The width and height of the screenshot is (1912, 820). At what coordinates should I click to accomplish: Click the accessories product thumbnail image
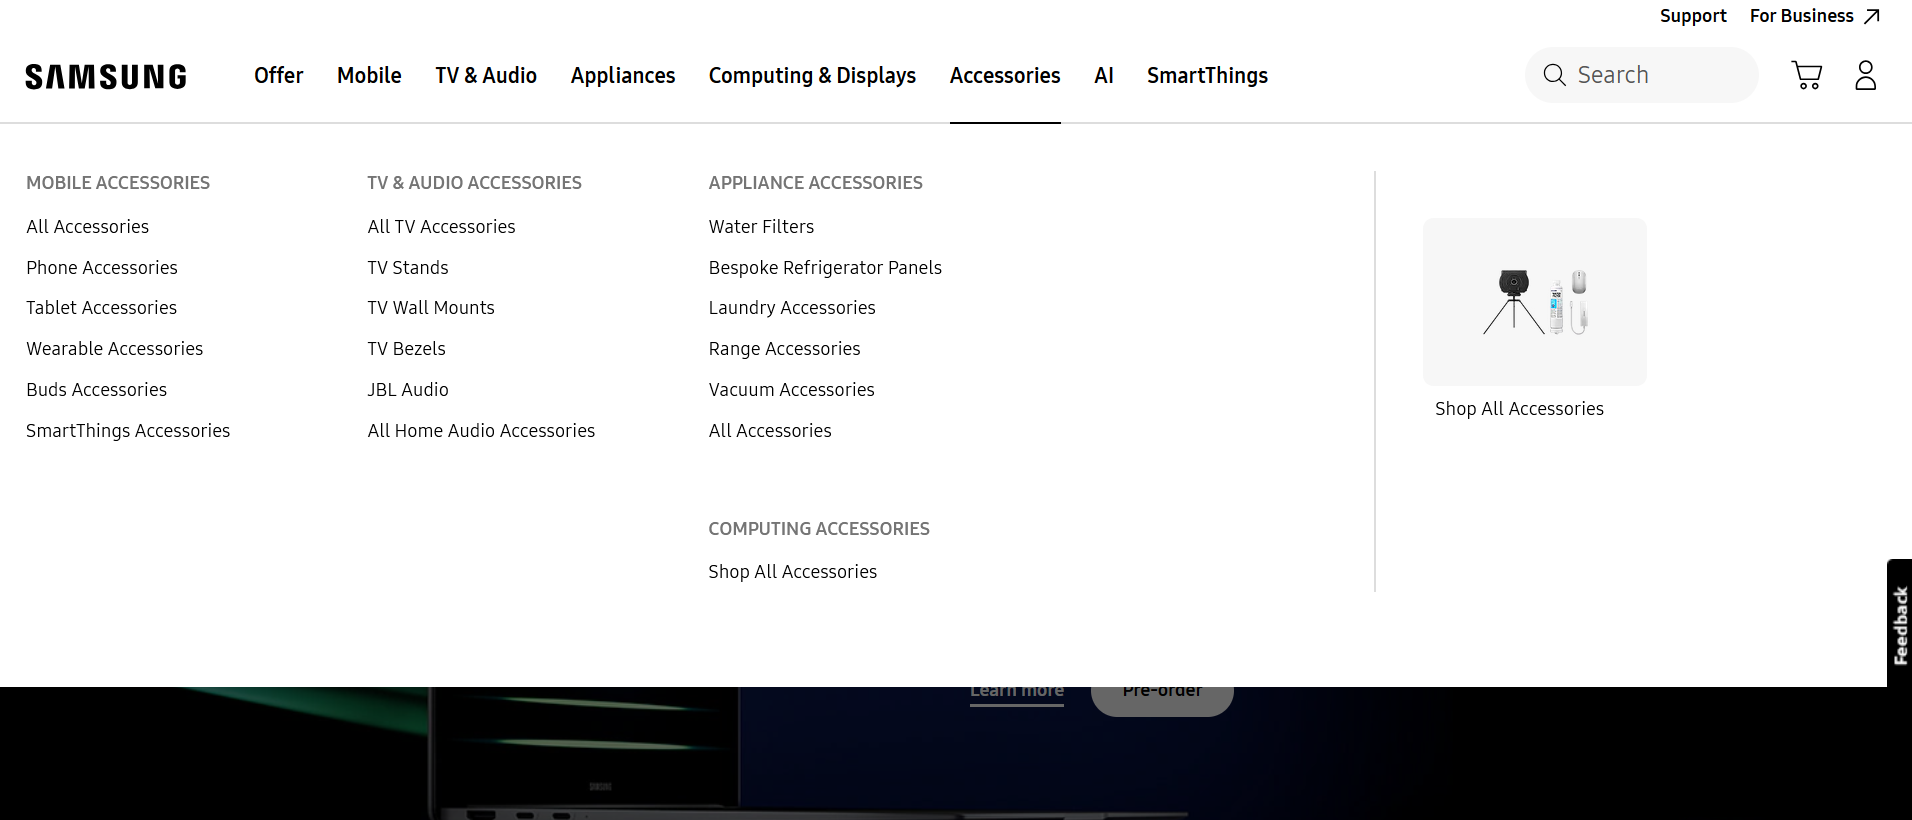1534,302
